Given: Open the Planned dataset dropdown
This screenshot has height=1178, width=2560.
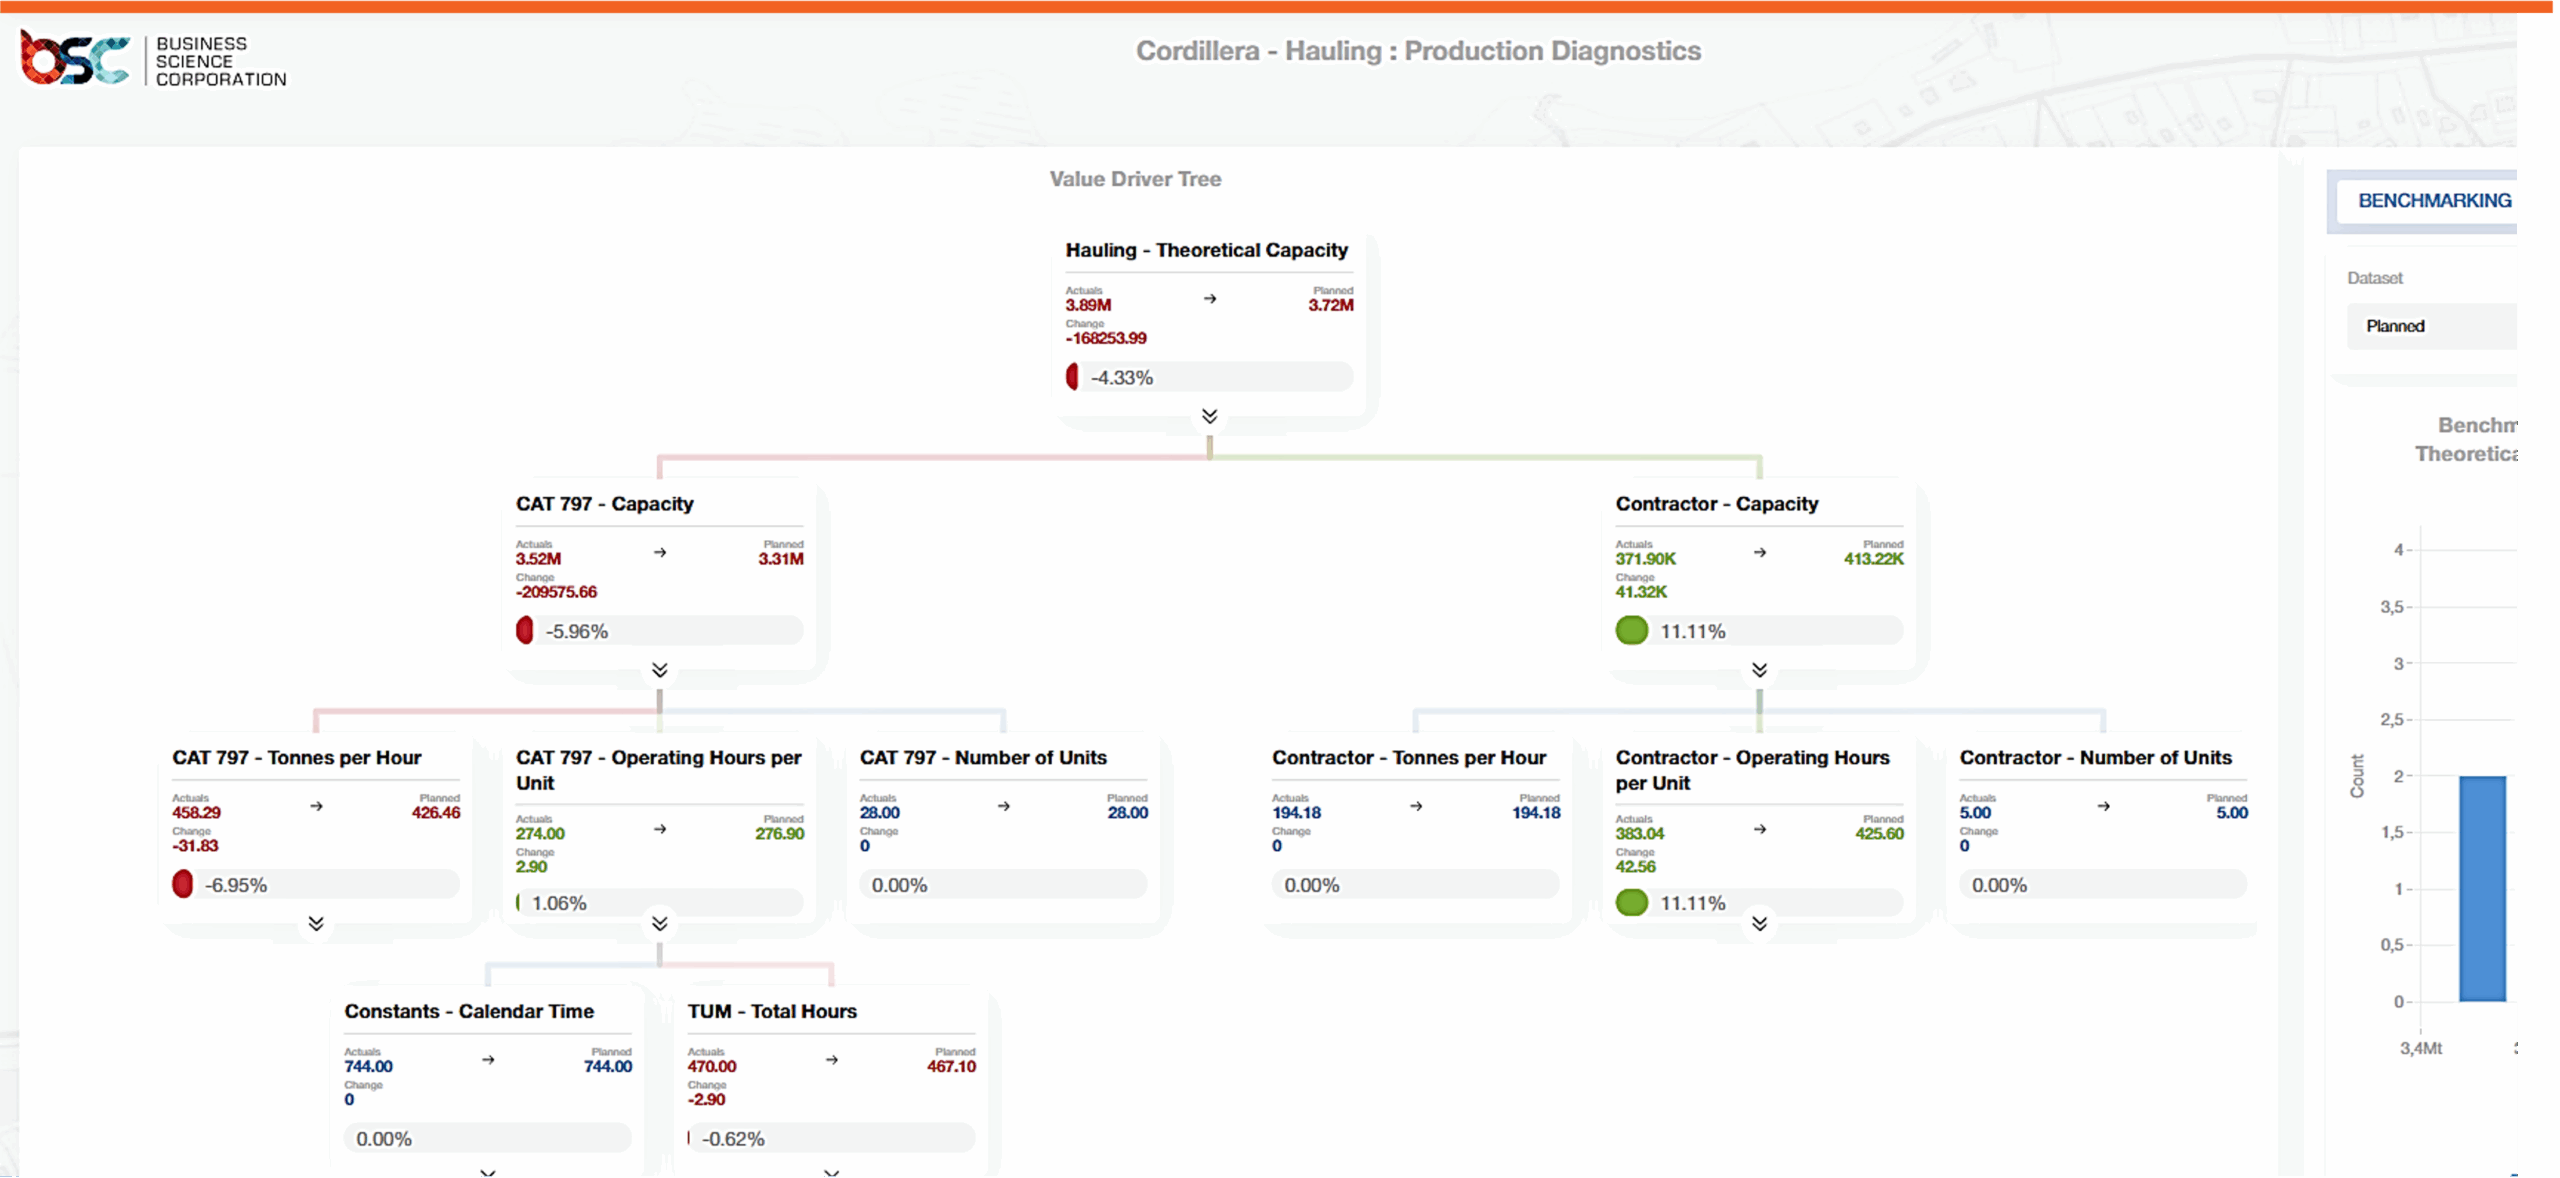Looking at the screenshot, I should click(2434, 326).
